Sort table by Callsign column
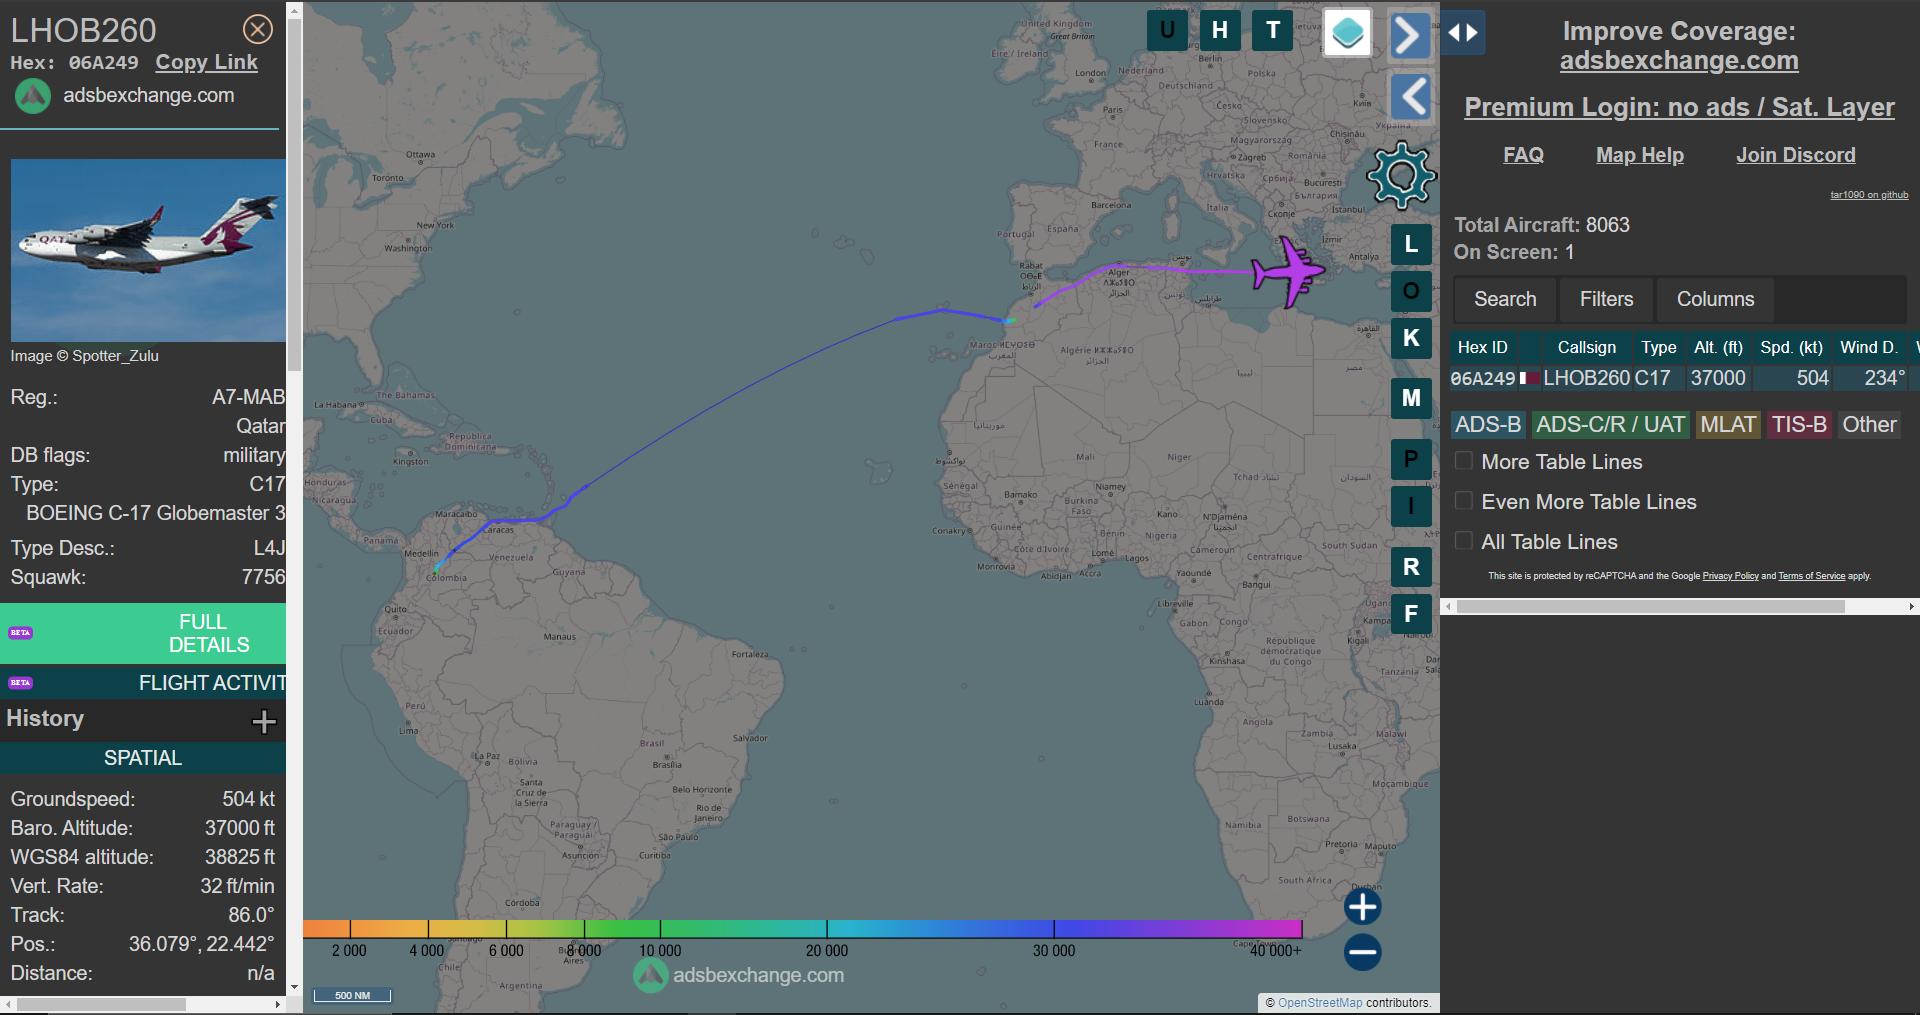The image size is (1920, 1015). click(x=1586, y=347)
